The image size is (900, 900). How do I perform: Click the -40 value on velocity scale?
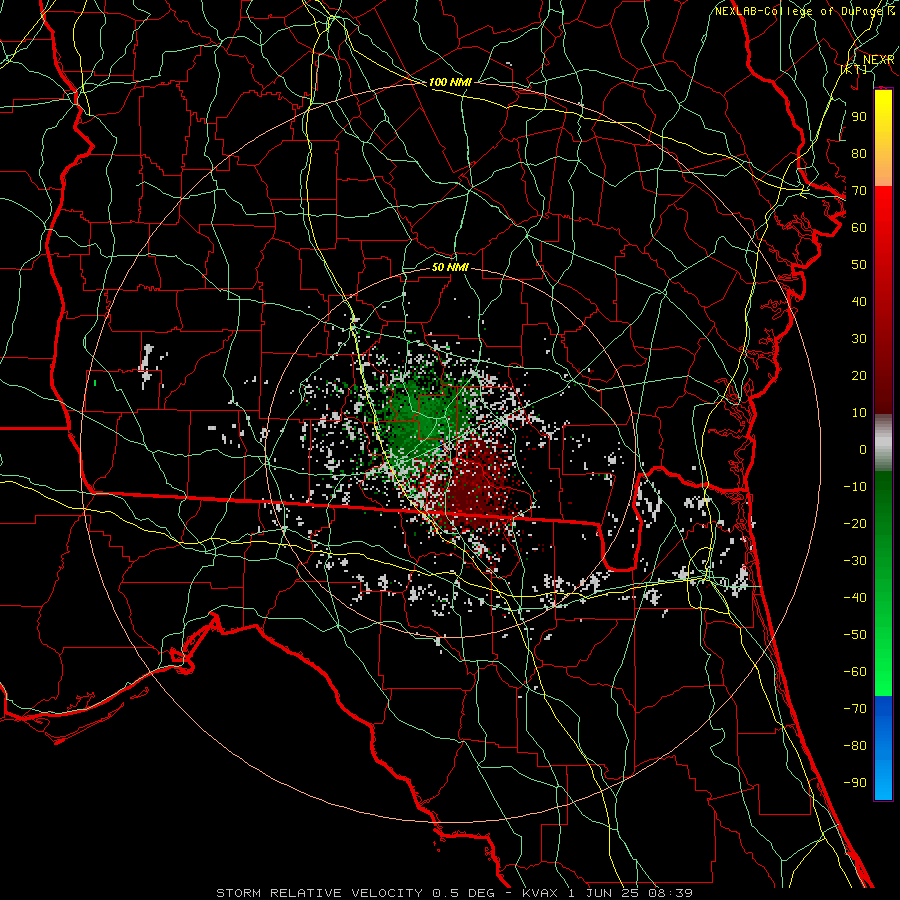click(855, 598)
